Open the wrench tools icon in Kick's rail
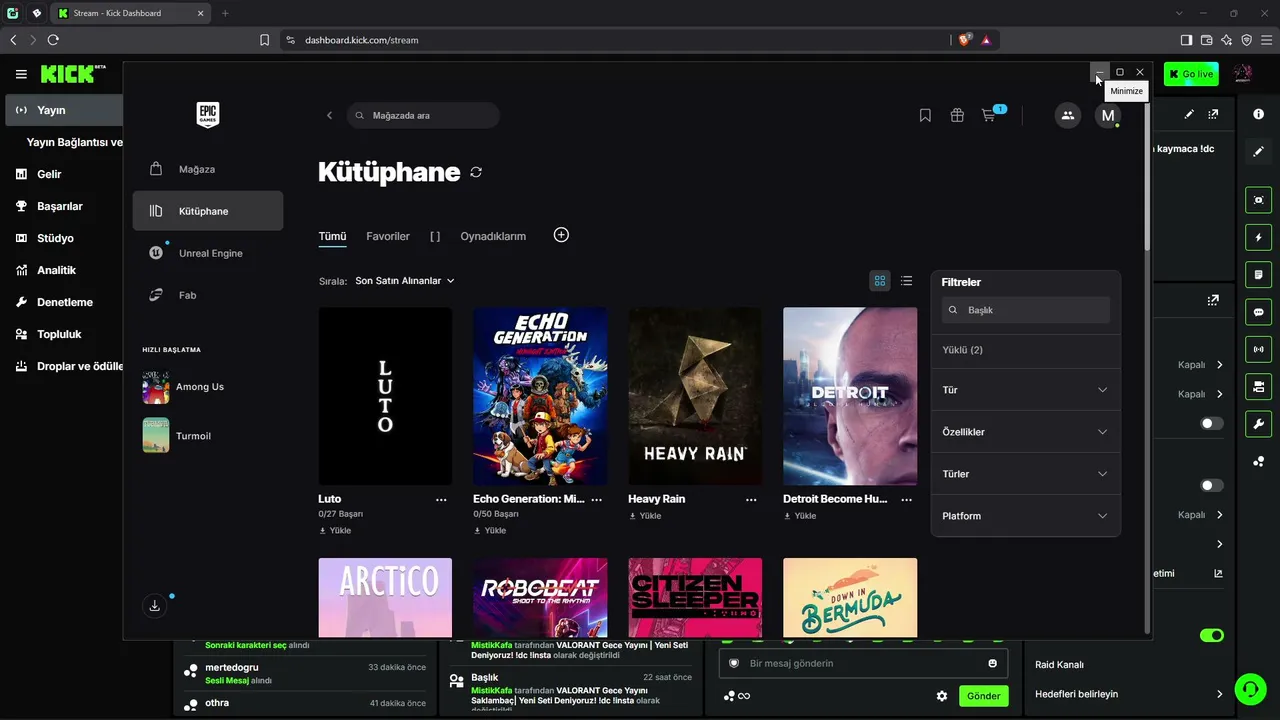Image resolution: width=1280 pixels, height=720 pixels. (x=1259, y=423)
